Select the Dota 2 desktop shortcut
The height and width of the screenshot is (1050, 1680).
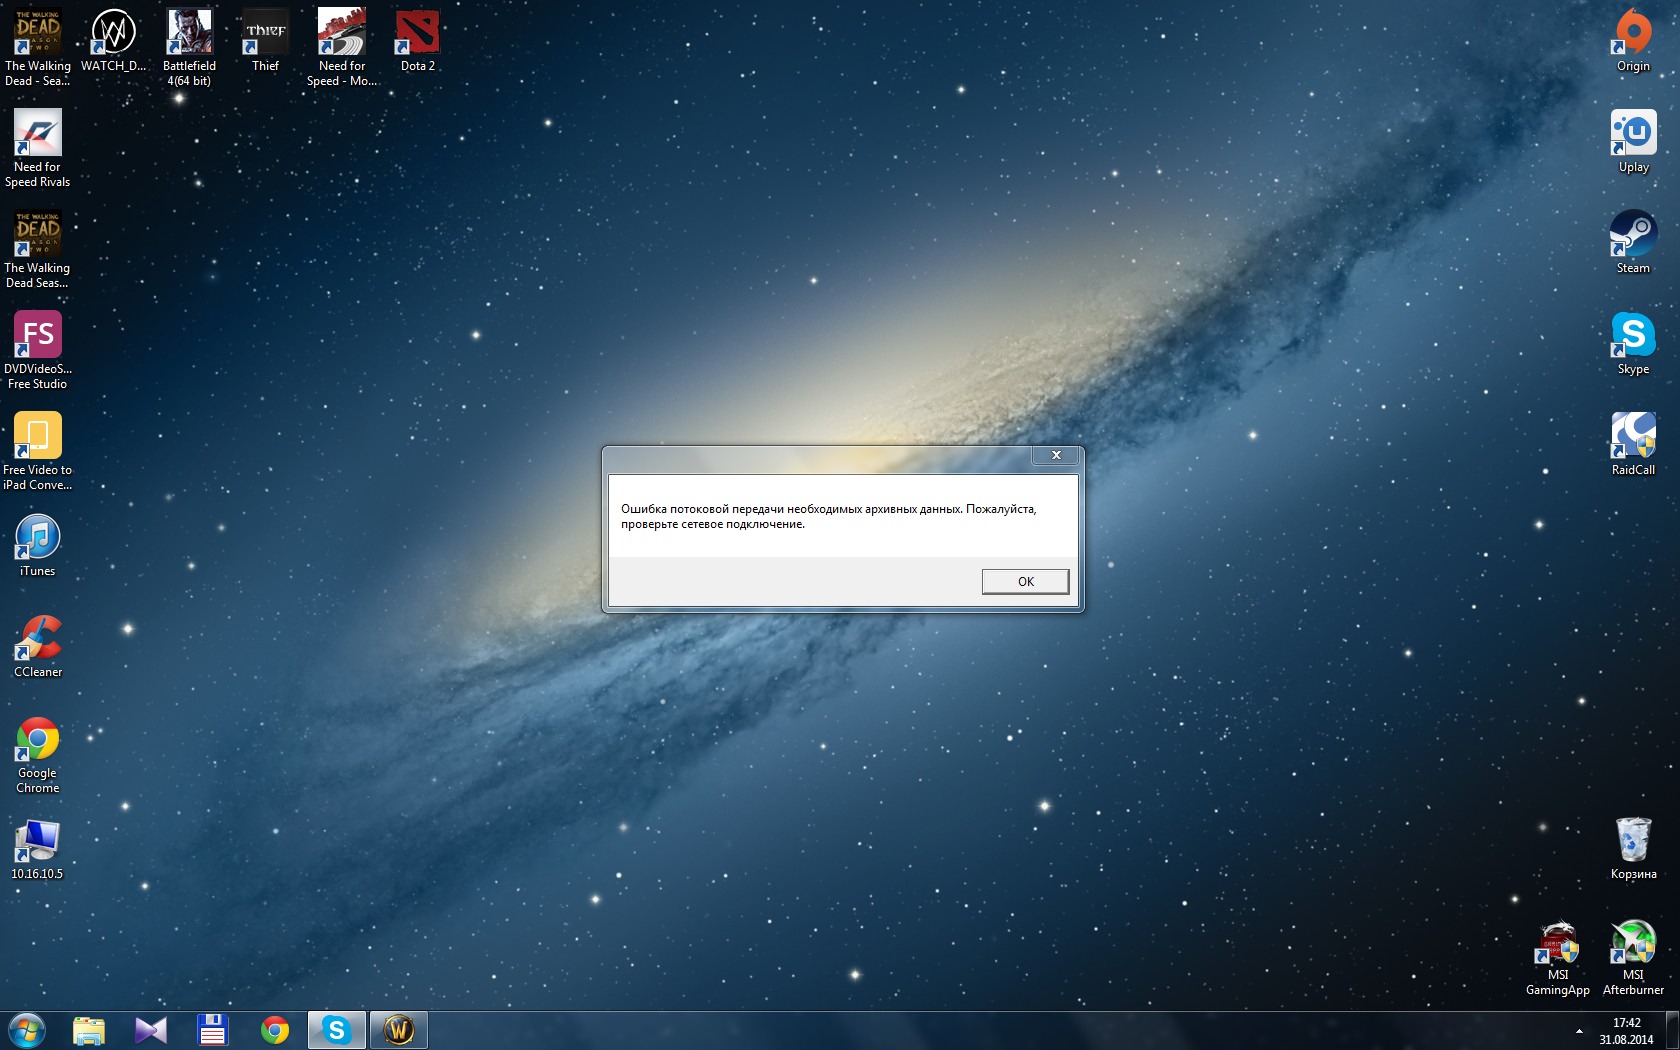pyautogui.click(x=417, y=40)
